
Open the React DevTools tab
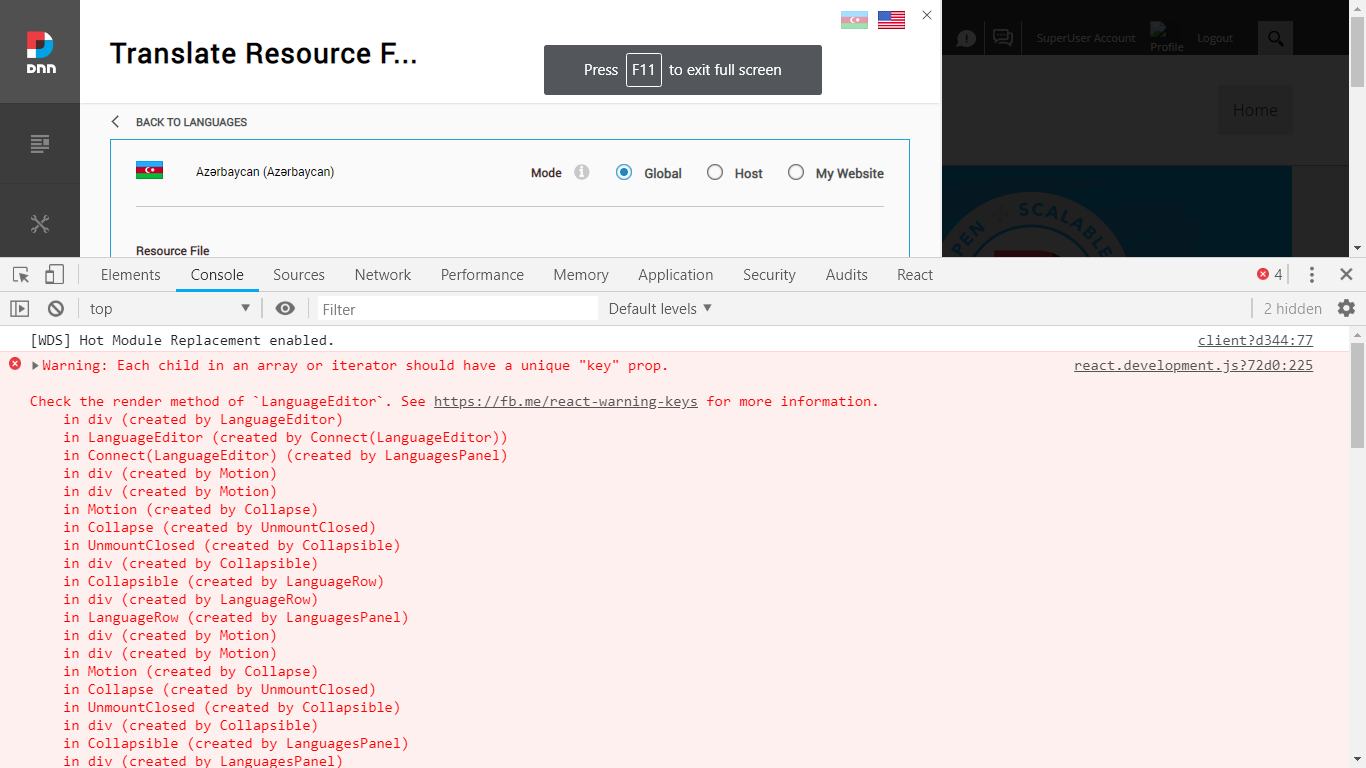tap(914, 274)
